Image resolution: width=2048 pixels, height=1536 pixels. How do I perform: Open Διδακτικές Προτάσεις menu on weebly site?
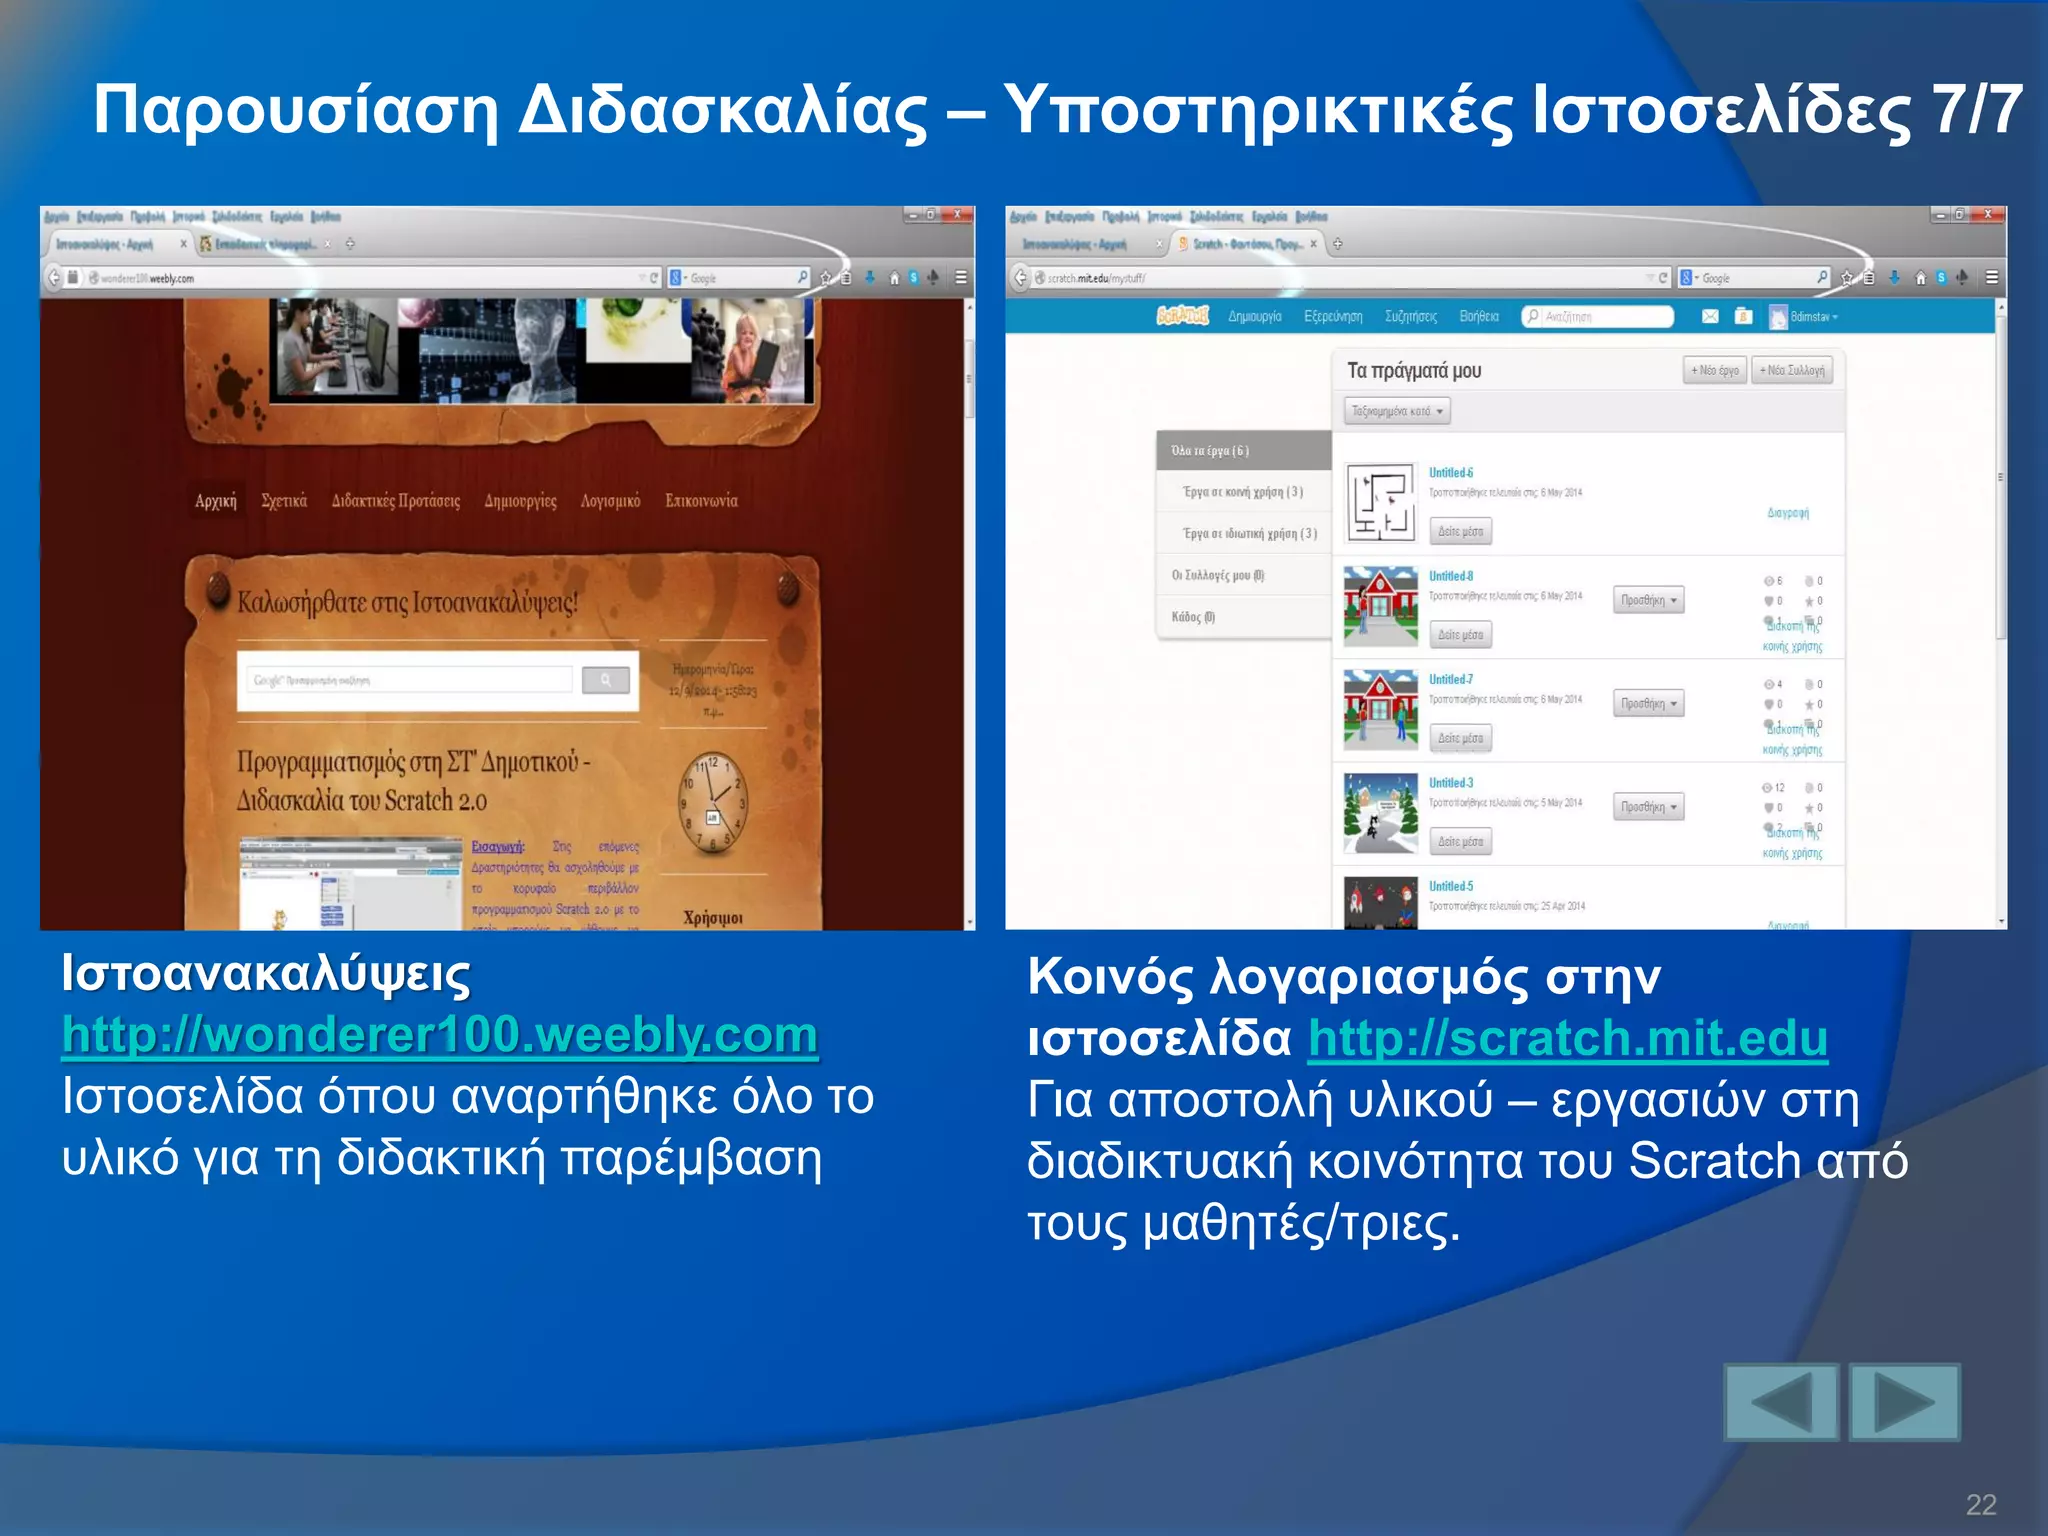tap(396, 501)
